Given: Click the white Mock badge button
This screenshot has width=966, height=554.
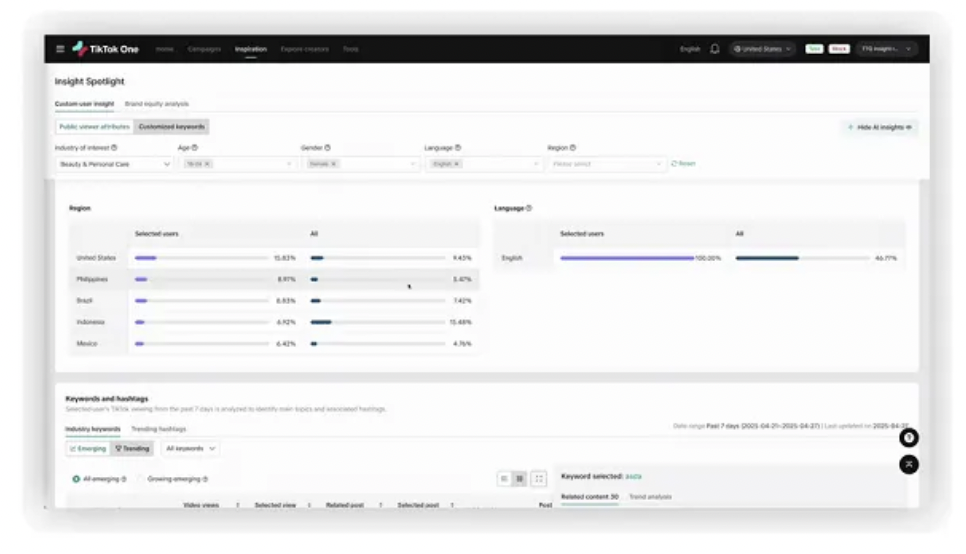Looking at the screenshot, I should pyautogui.click(x=838, y=49).
